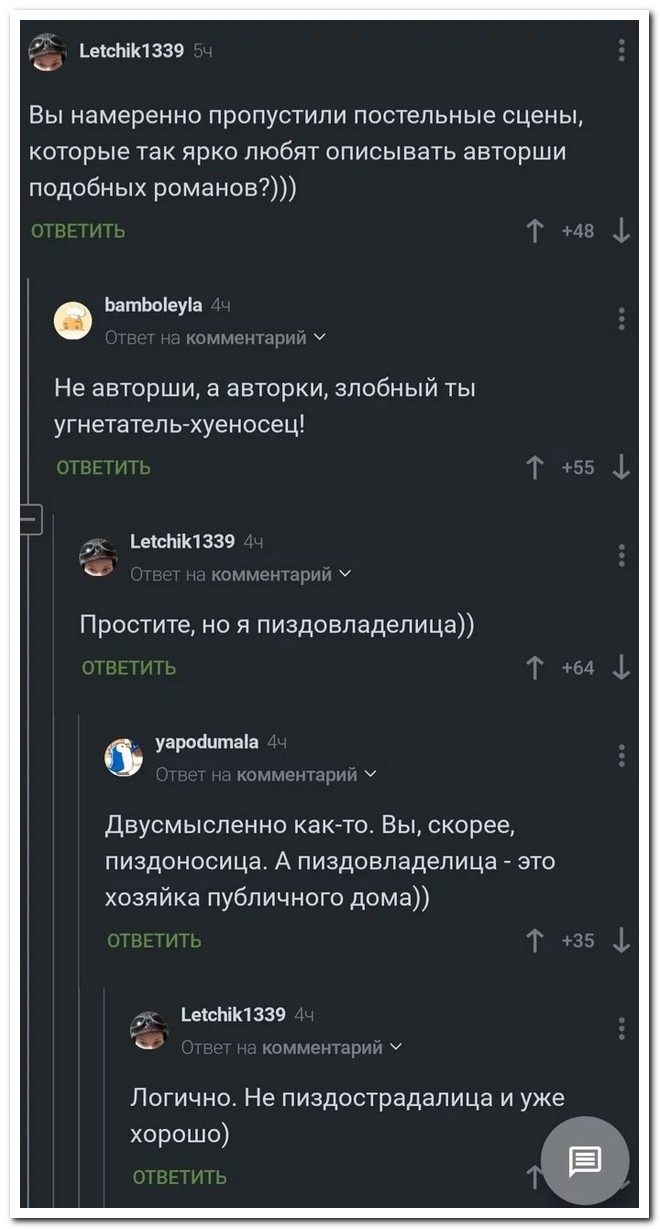The width and height of the screenshot is (660, 1229).
Task: Expand parent comment reference under yapodumala
Action: tap(370, 774)
